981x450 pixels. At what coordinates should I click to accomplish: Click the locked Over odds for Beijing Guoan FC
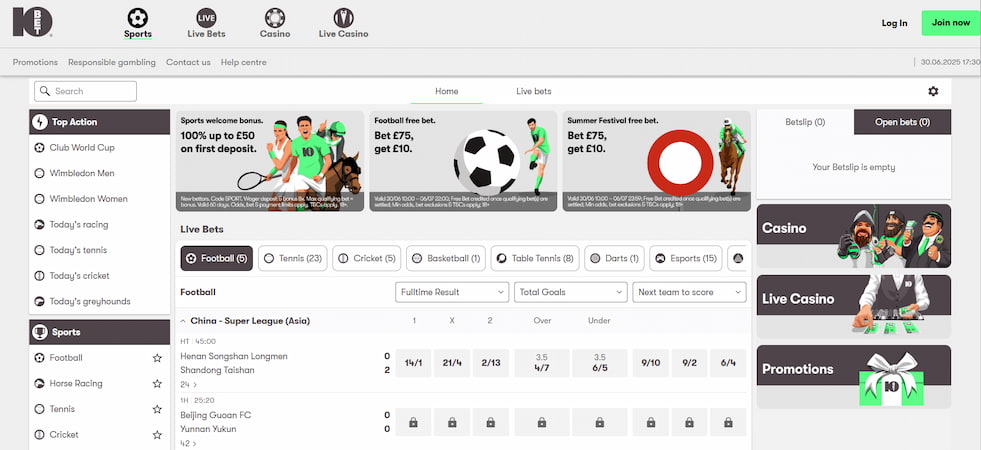coord(542,422)
